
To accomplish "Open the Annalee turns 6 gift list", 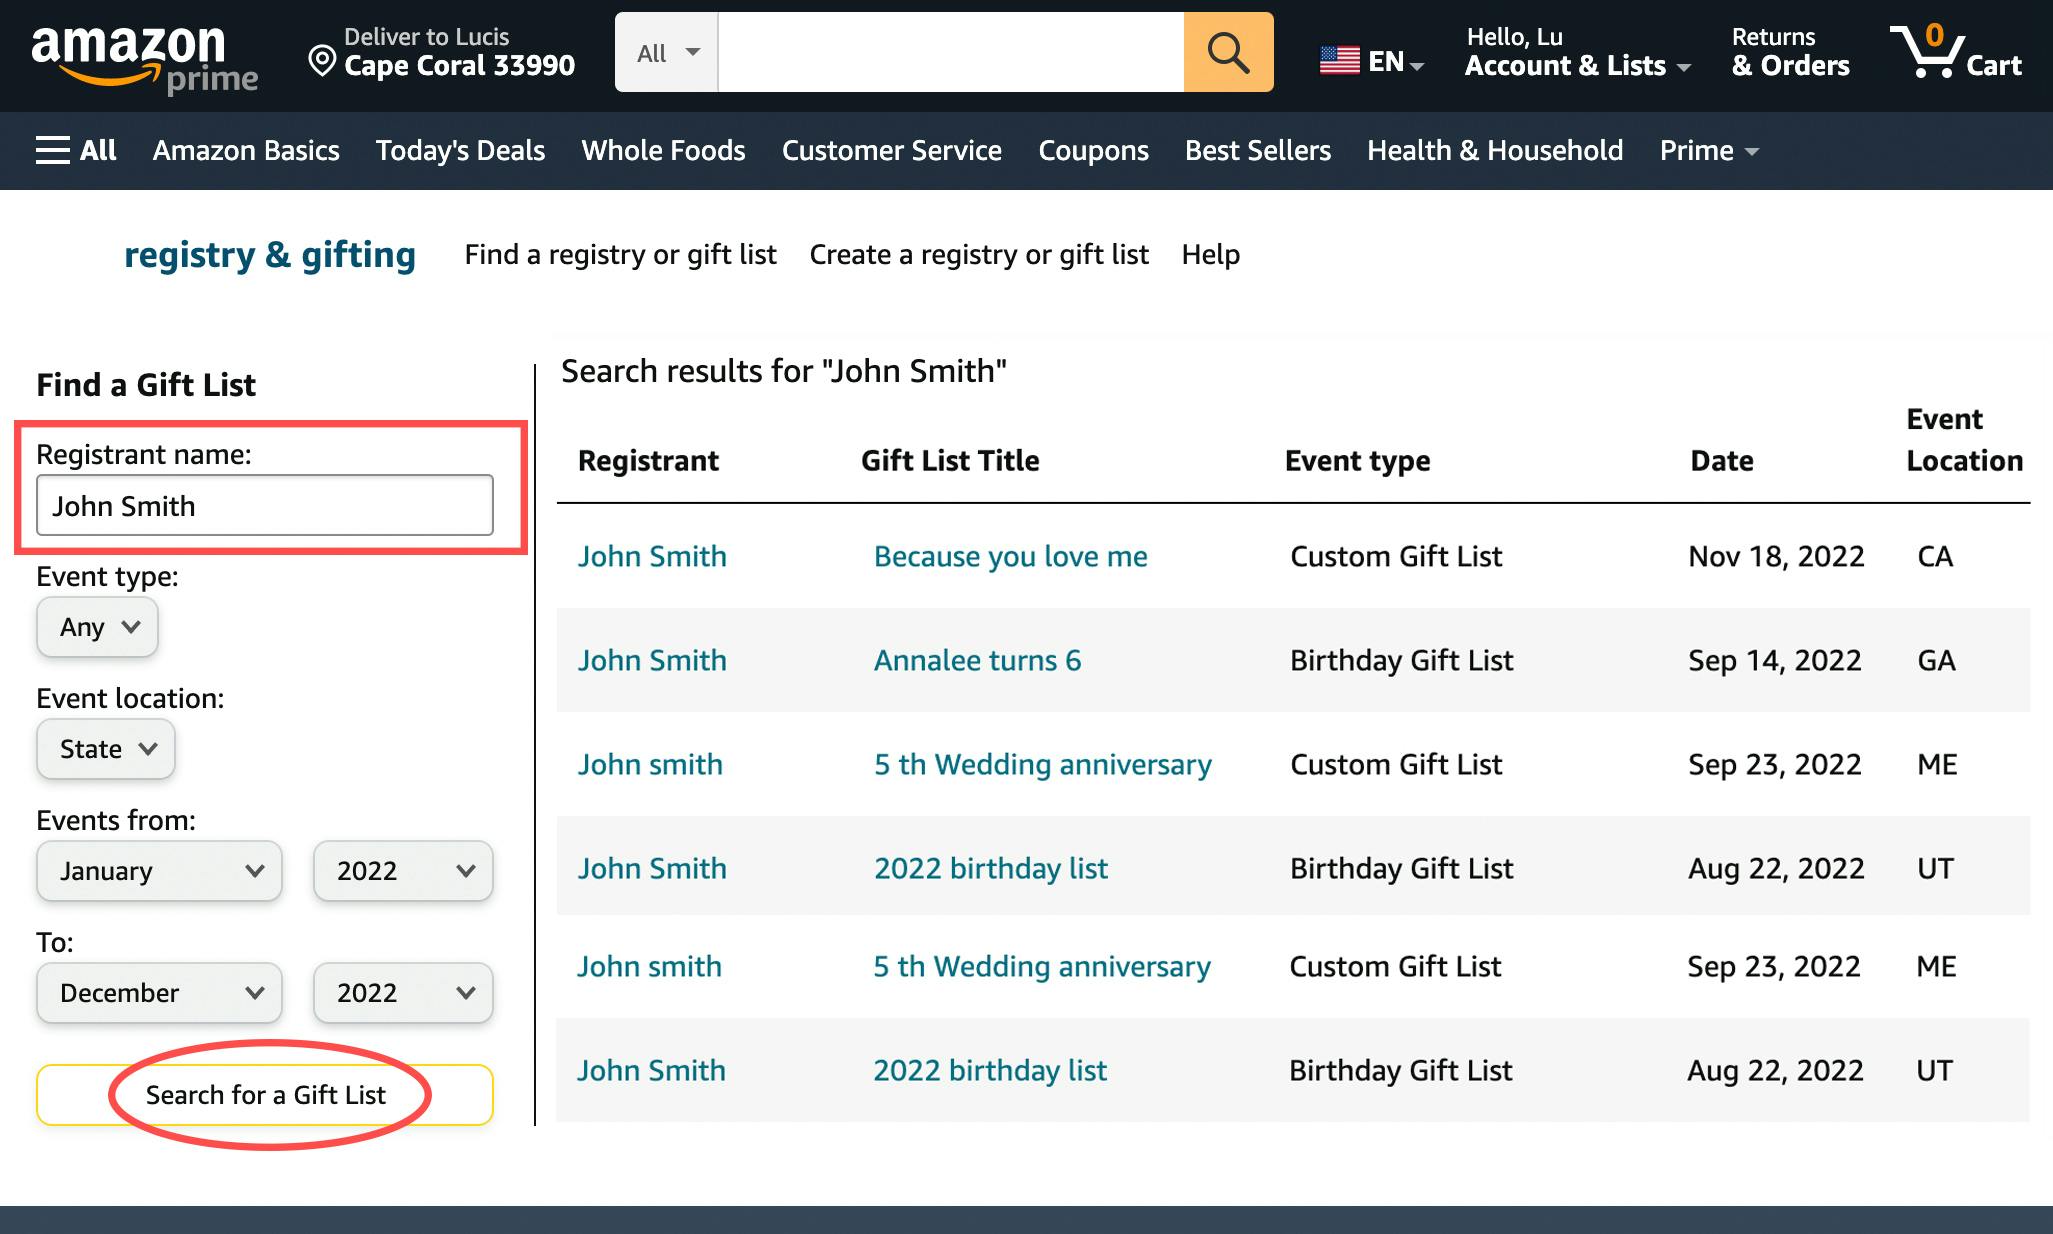I will 977,660.
